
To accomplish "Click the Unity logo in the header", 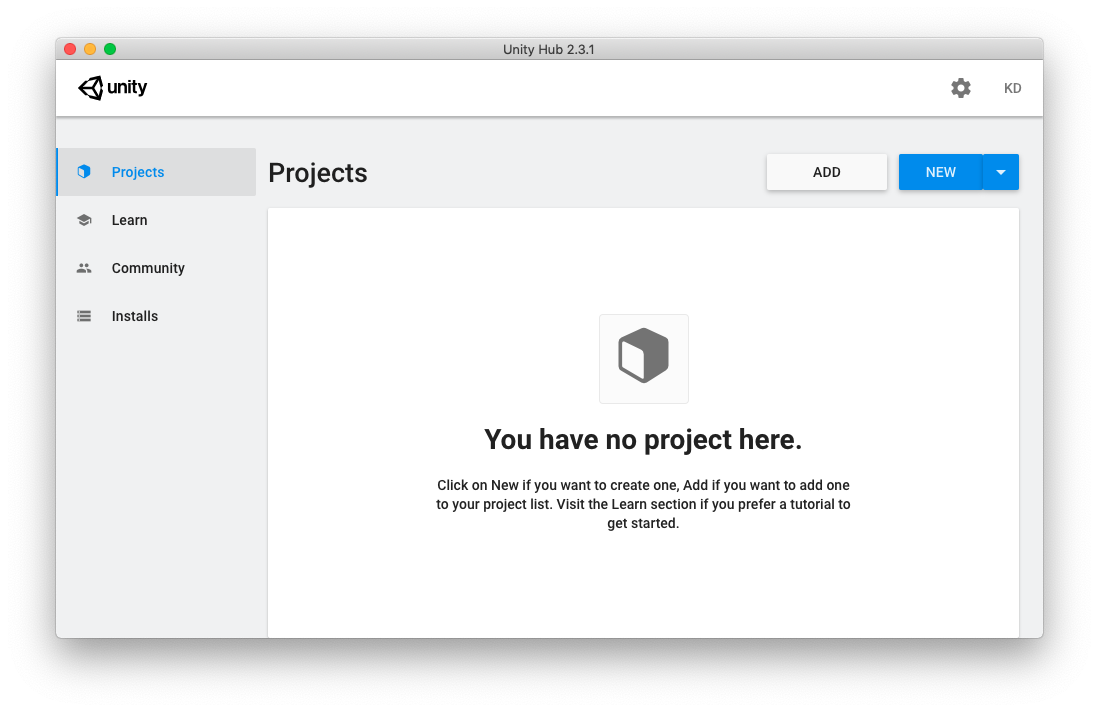I will (112, 88).
